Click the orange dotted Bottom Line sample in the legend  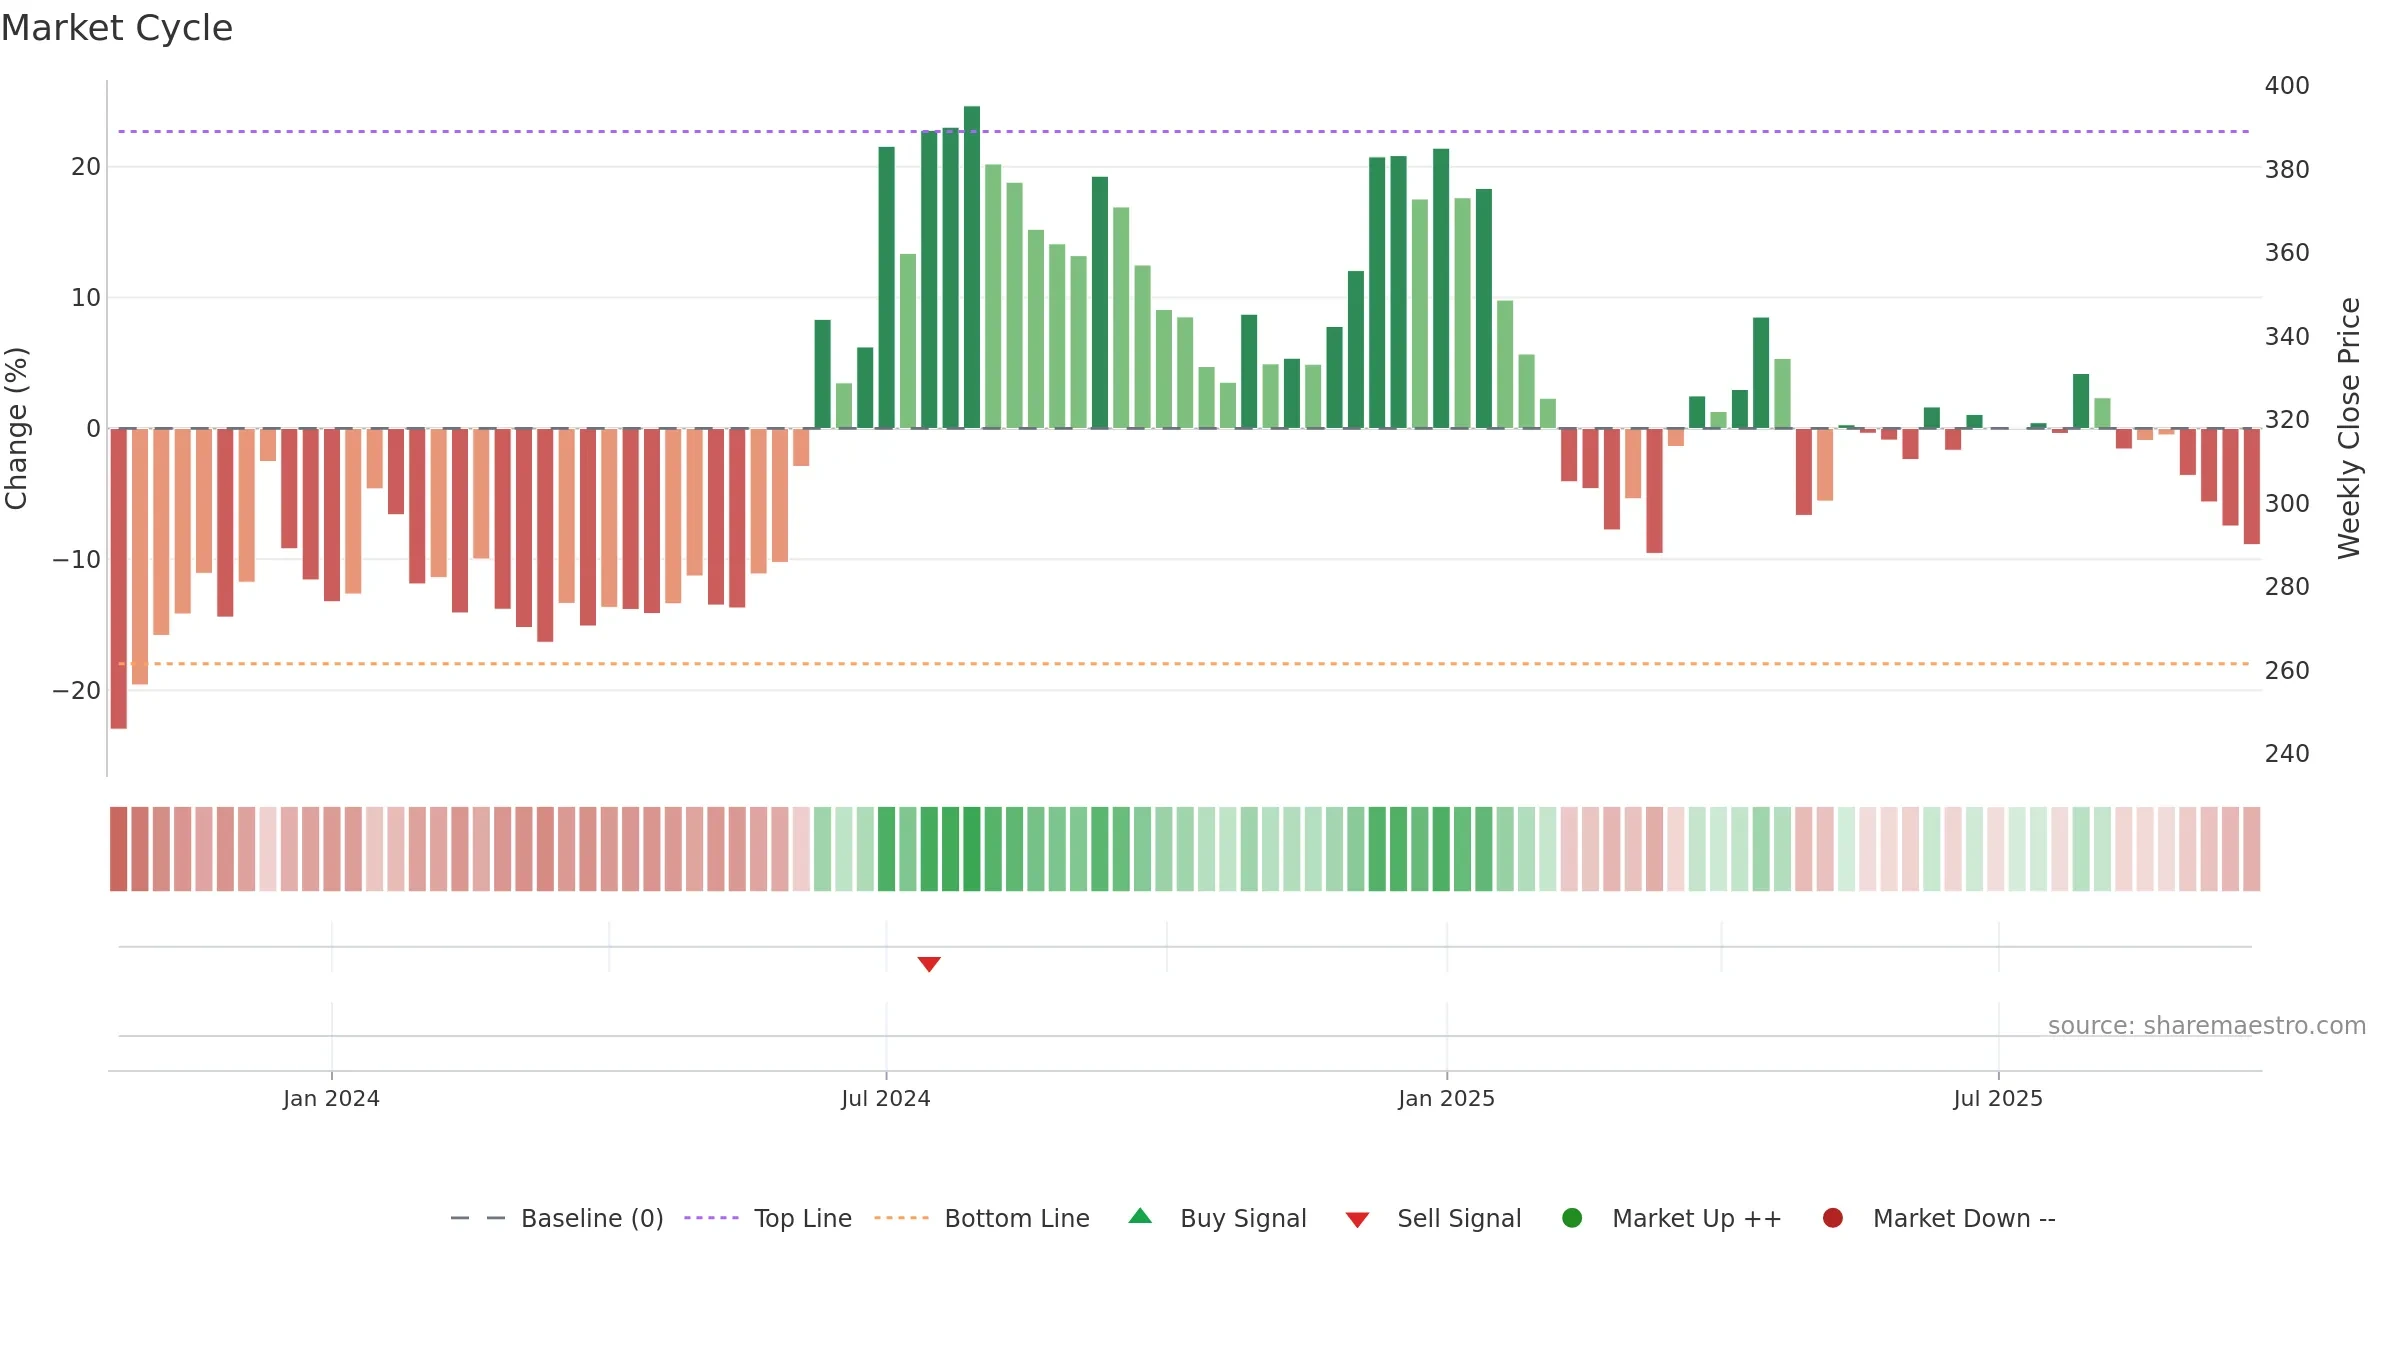901,1218
